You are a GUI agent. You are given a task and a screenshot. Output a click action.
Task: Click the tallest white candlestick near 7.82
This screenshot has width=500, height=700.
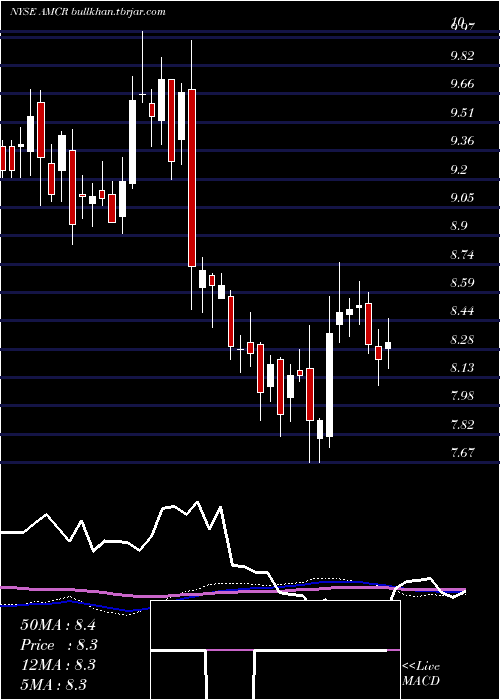tap(329, 385)
